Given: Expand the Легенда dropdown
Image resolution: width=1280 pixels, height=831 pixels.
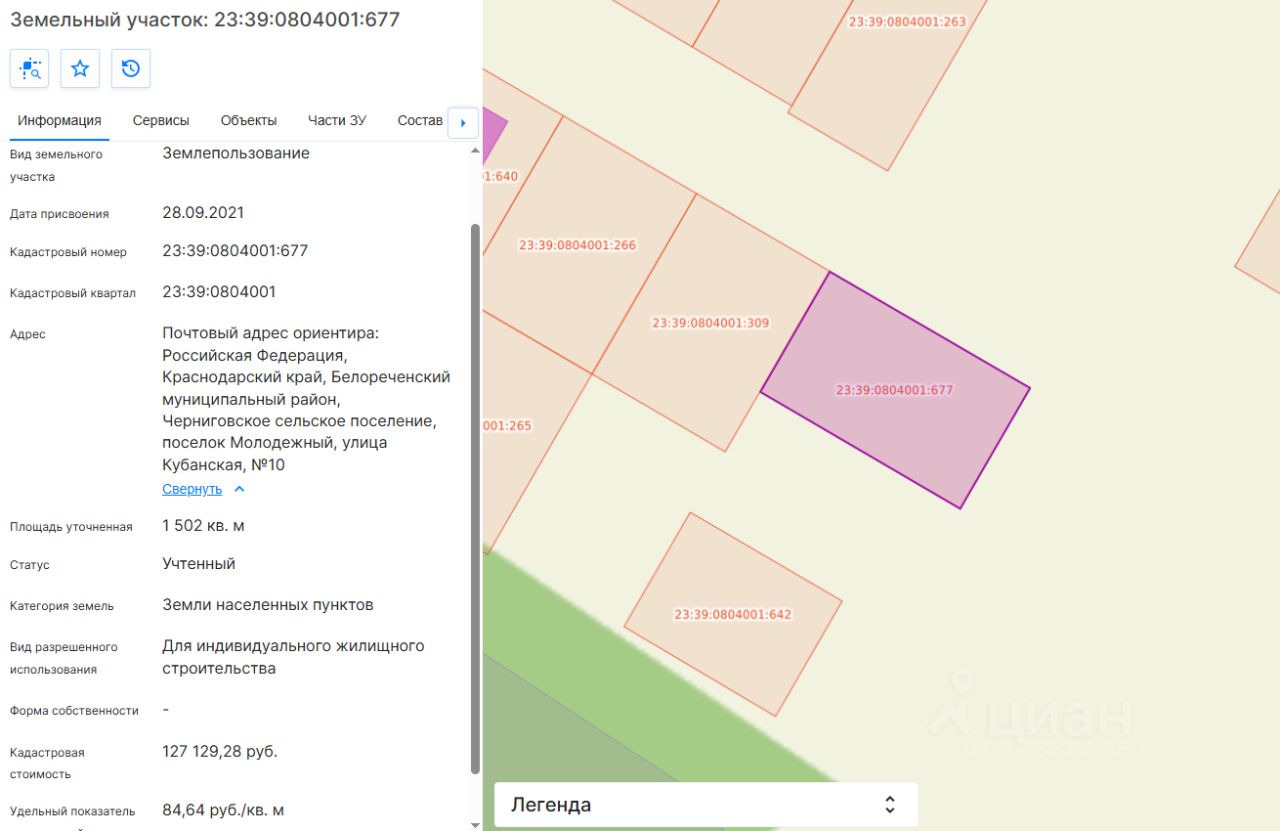Looking at the screenshot, I should [x=705, y=805].
